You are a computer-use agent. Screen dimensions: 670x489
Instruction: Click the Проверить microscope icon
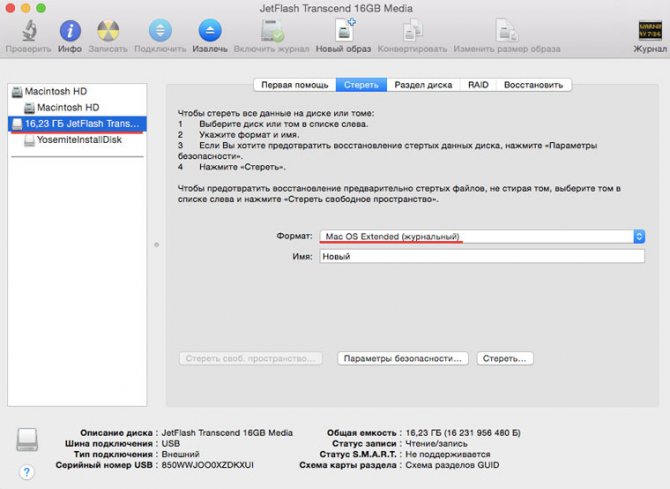(29, 31)
